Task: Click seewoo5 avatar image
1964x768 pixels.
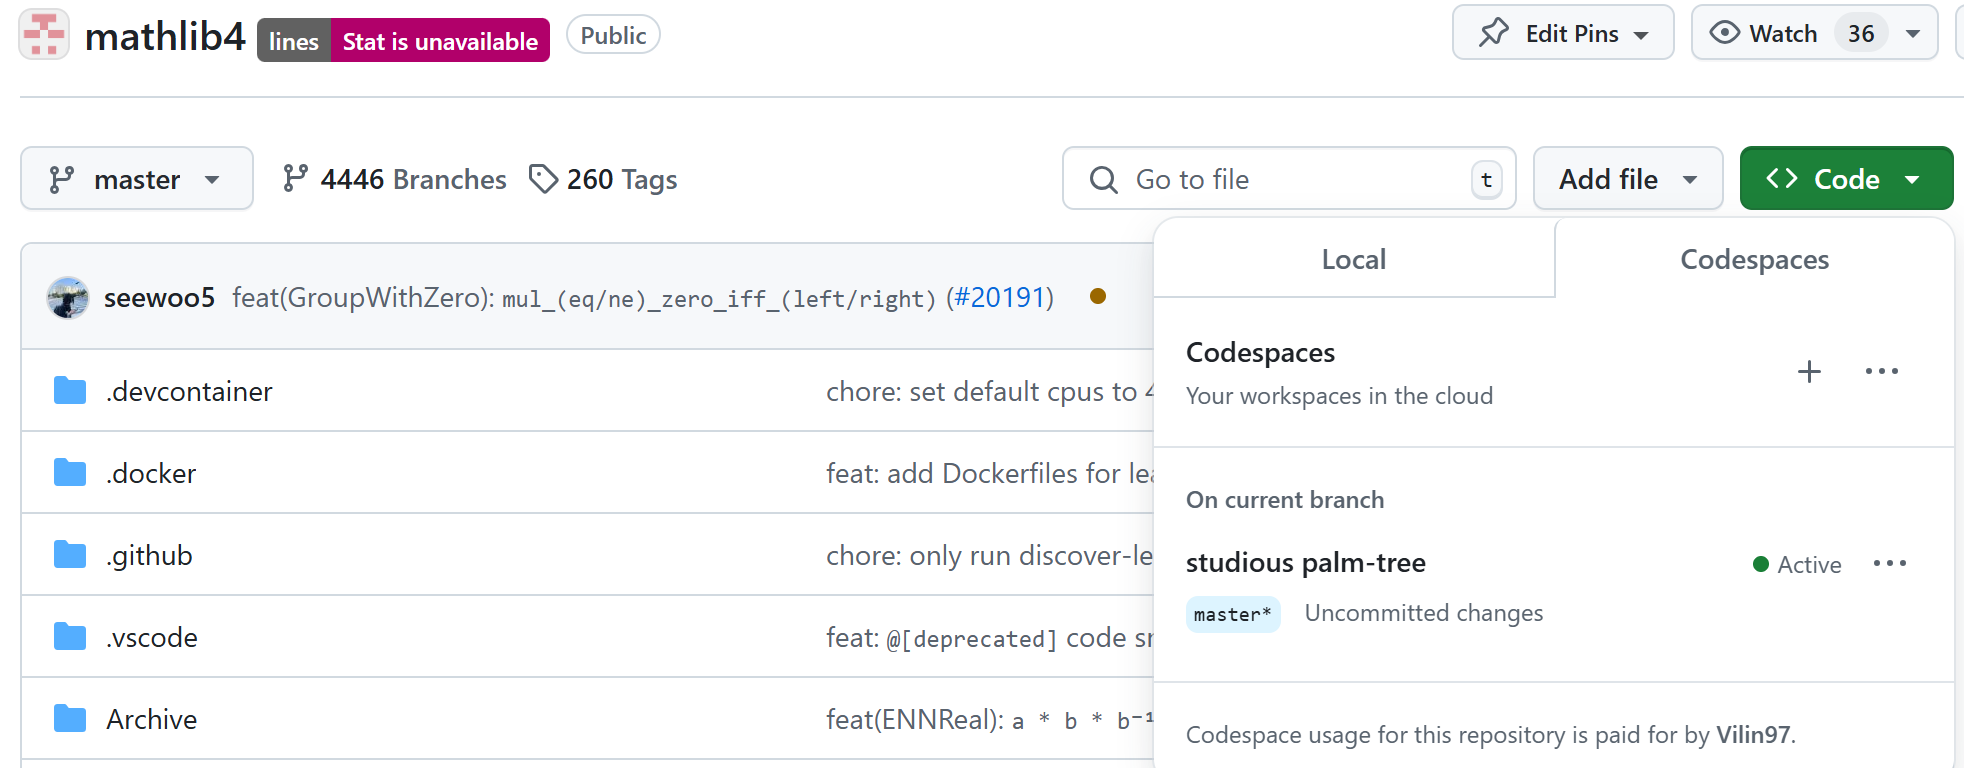Action: point(68,297)
